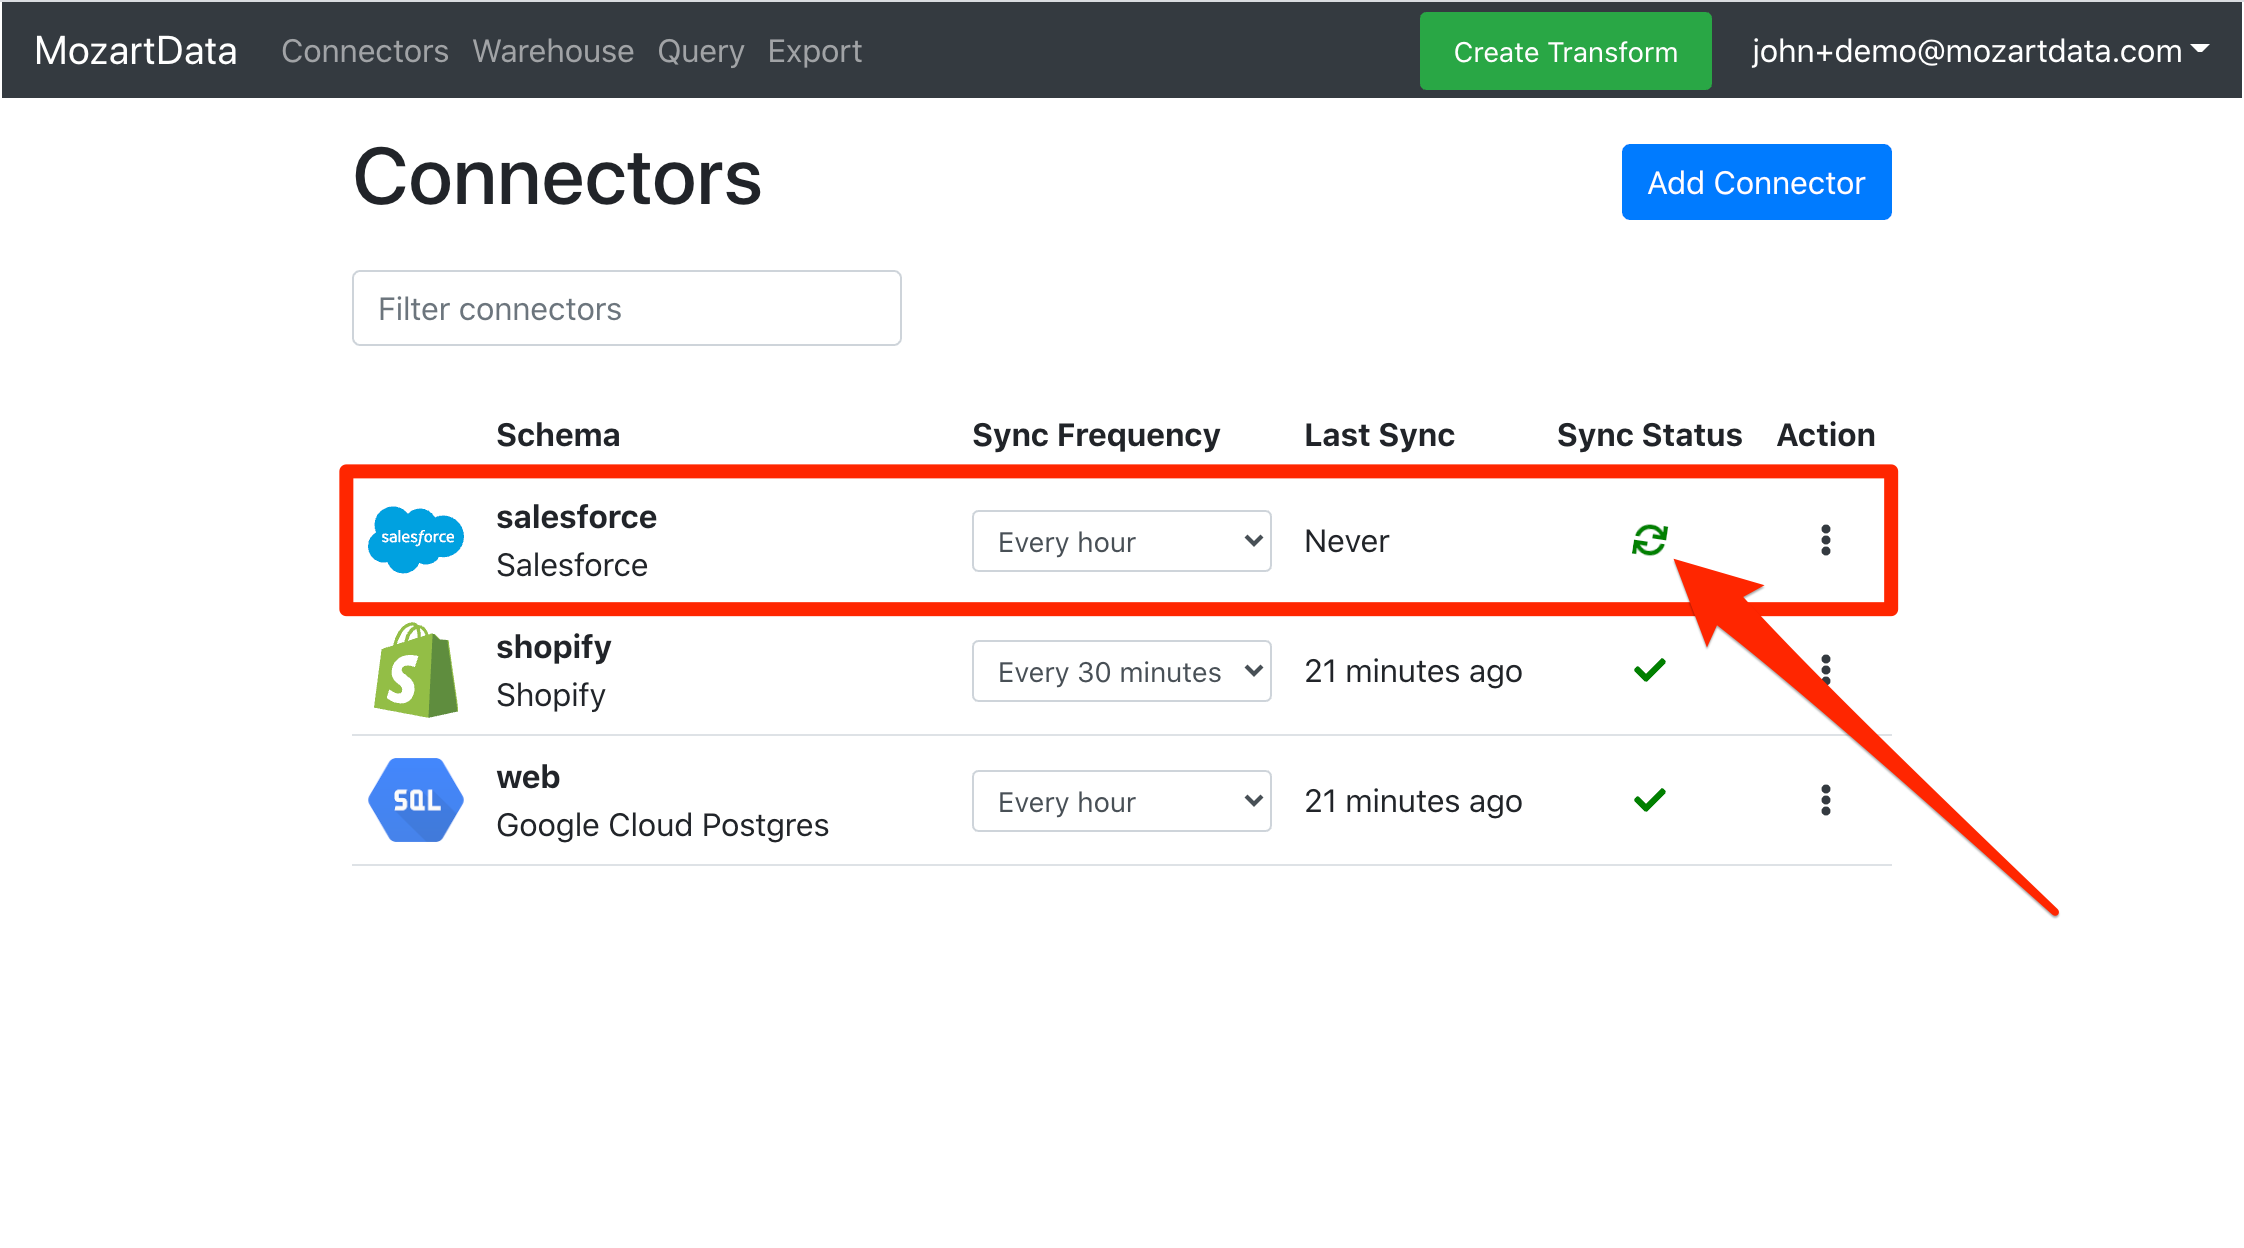Image resolution: width=2244 pixels, height=1248 pixels.
Task: Click the Schema column header
Action: (558, 435)
